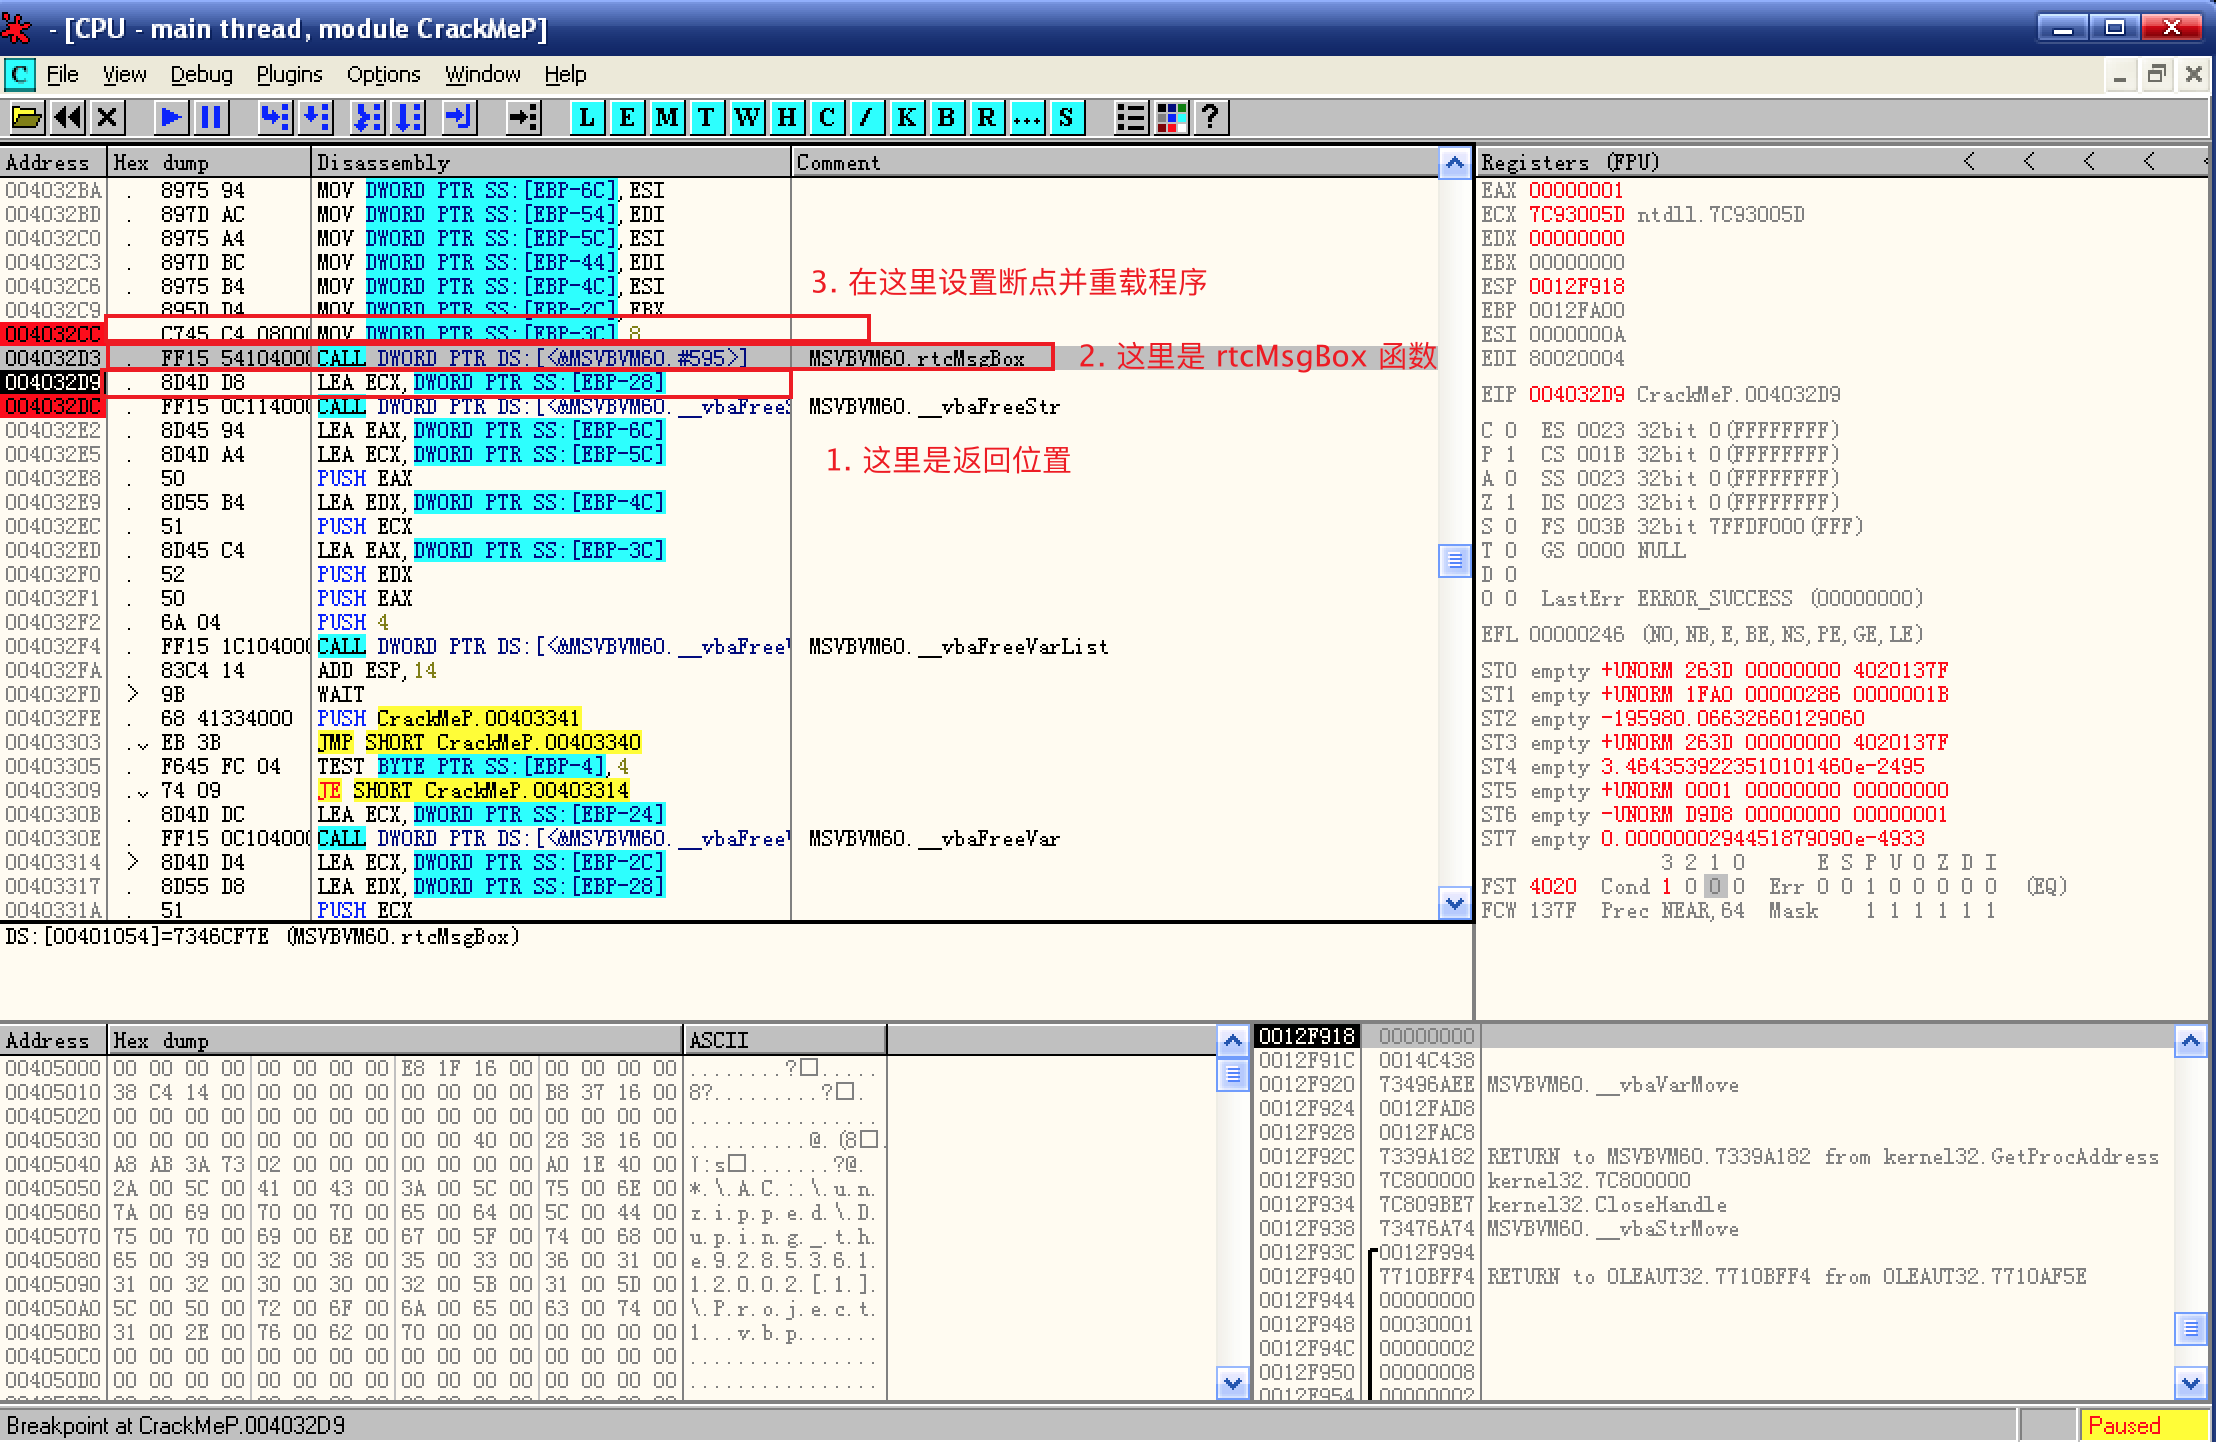Screen dimensions: 2216x1442
Task: Show Executable modules with E button
Action: point(627,118)
